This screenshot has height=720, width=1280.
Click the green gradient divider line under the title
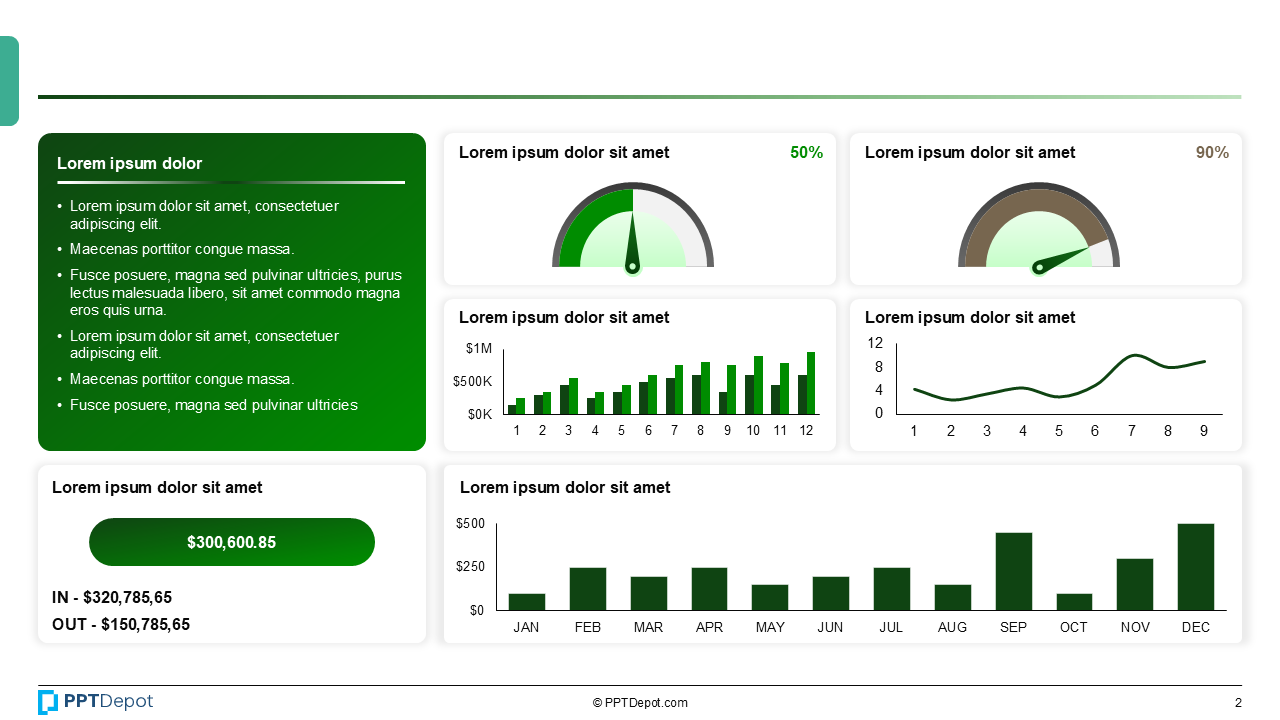click(640, 97)
